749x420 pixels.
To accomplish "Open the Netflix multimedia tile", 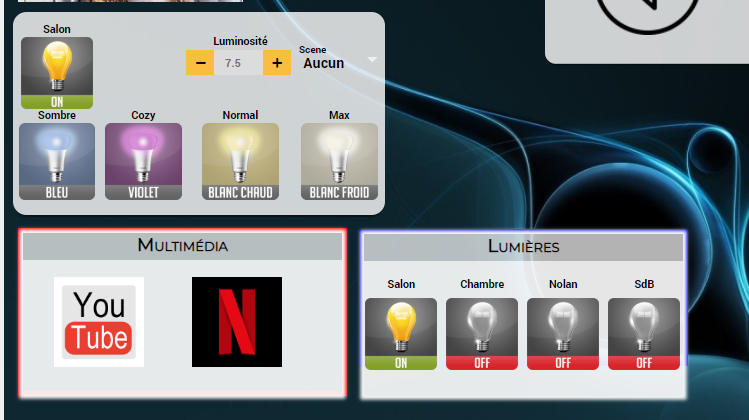I will coord(237,322).
